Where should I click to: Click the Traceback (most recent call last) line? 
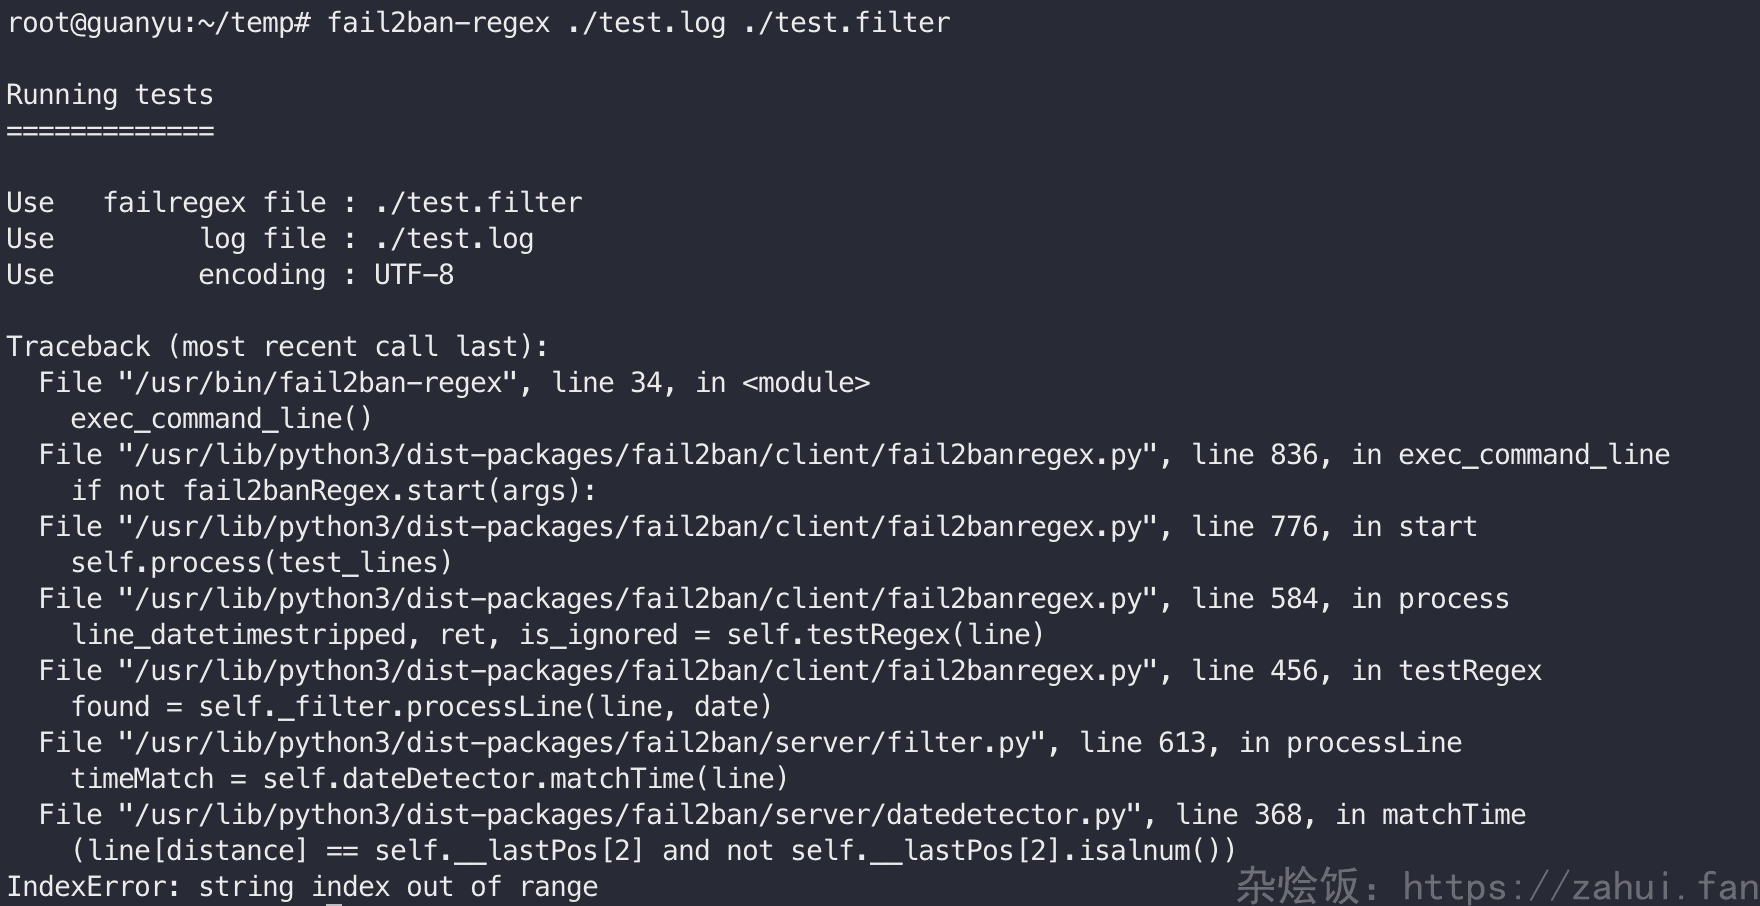click(277, 347)
